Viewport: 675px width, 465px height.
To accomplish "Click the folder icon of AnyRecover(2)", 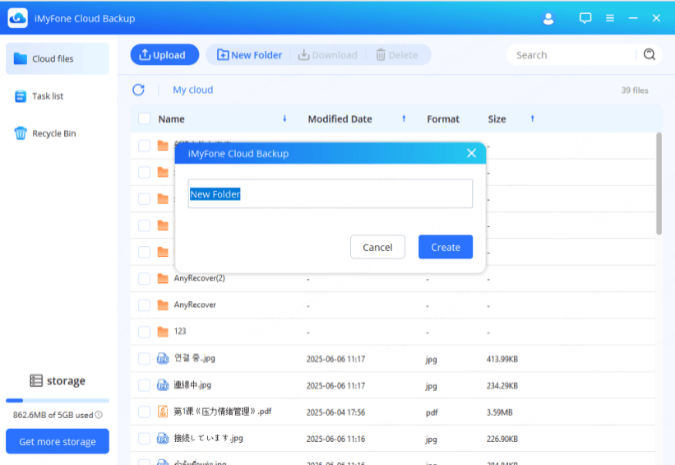I will (163, 279).
